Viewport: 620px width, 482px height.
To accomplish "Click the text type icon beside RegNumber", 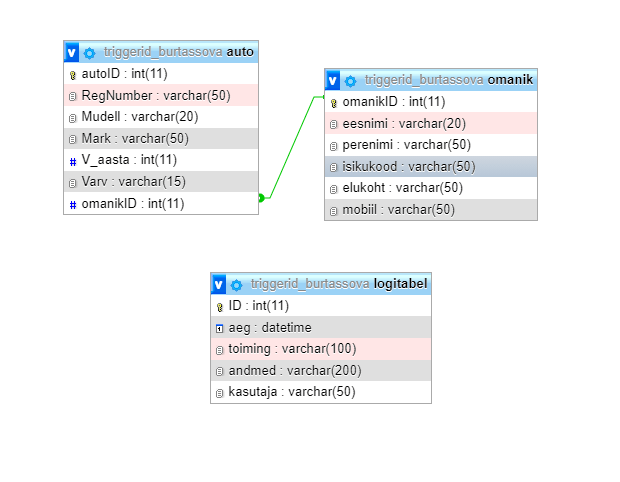I will point(73,96).
